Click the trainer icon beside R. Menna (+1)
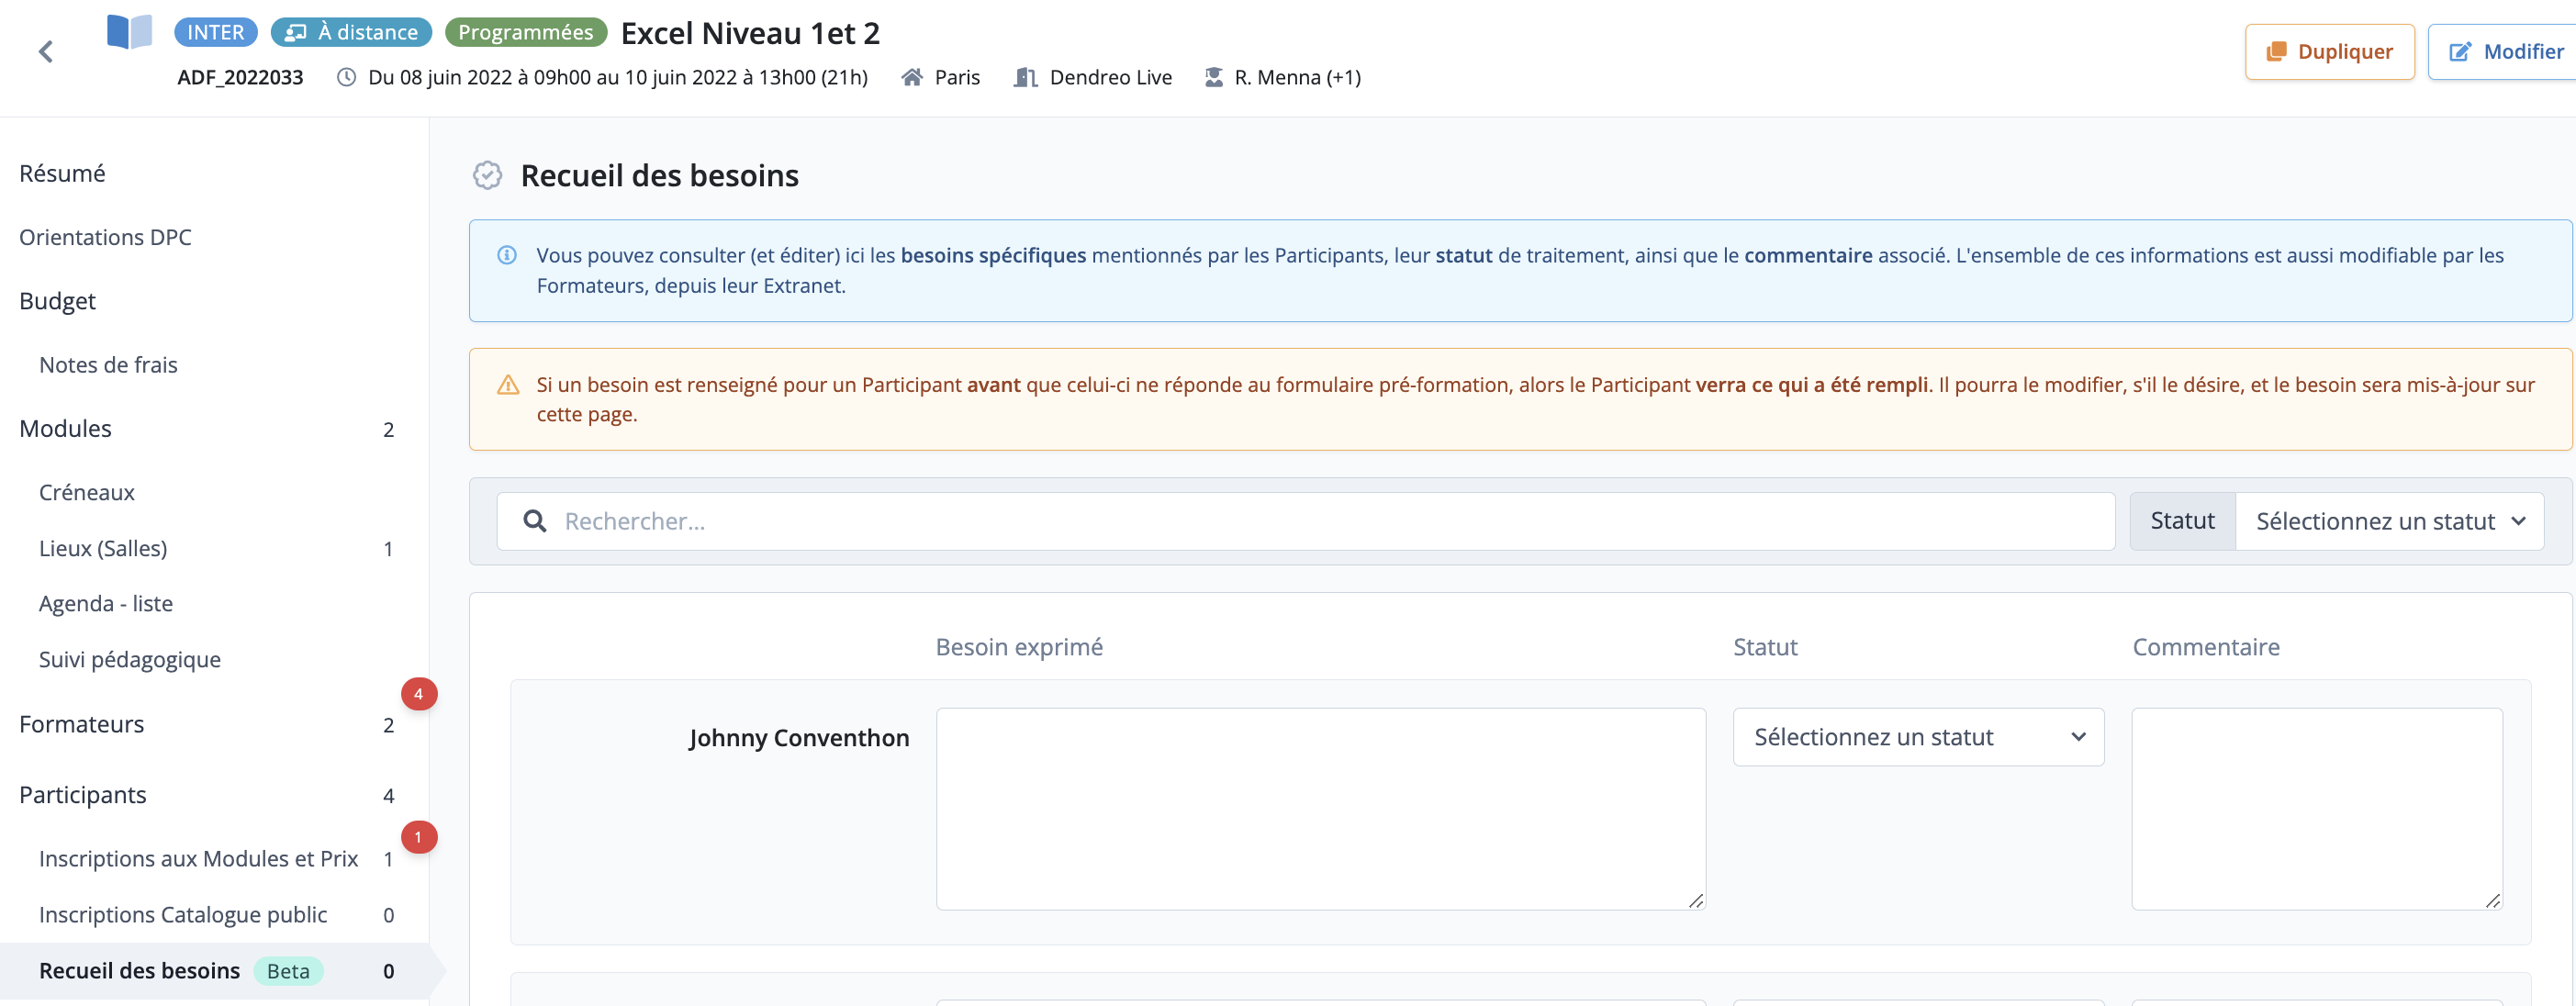The width and height of the screenshot is (2576, 1006). (x=1213, y=77)
